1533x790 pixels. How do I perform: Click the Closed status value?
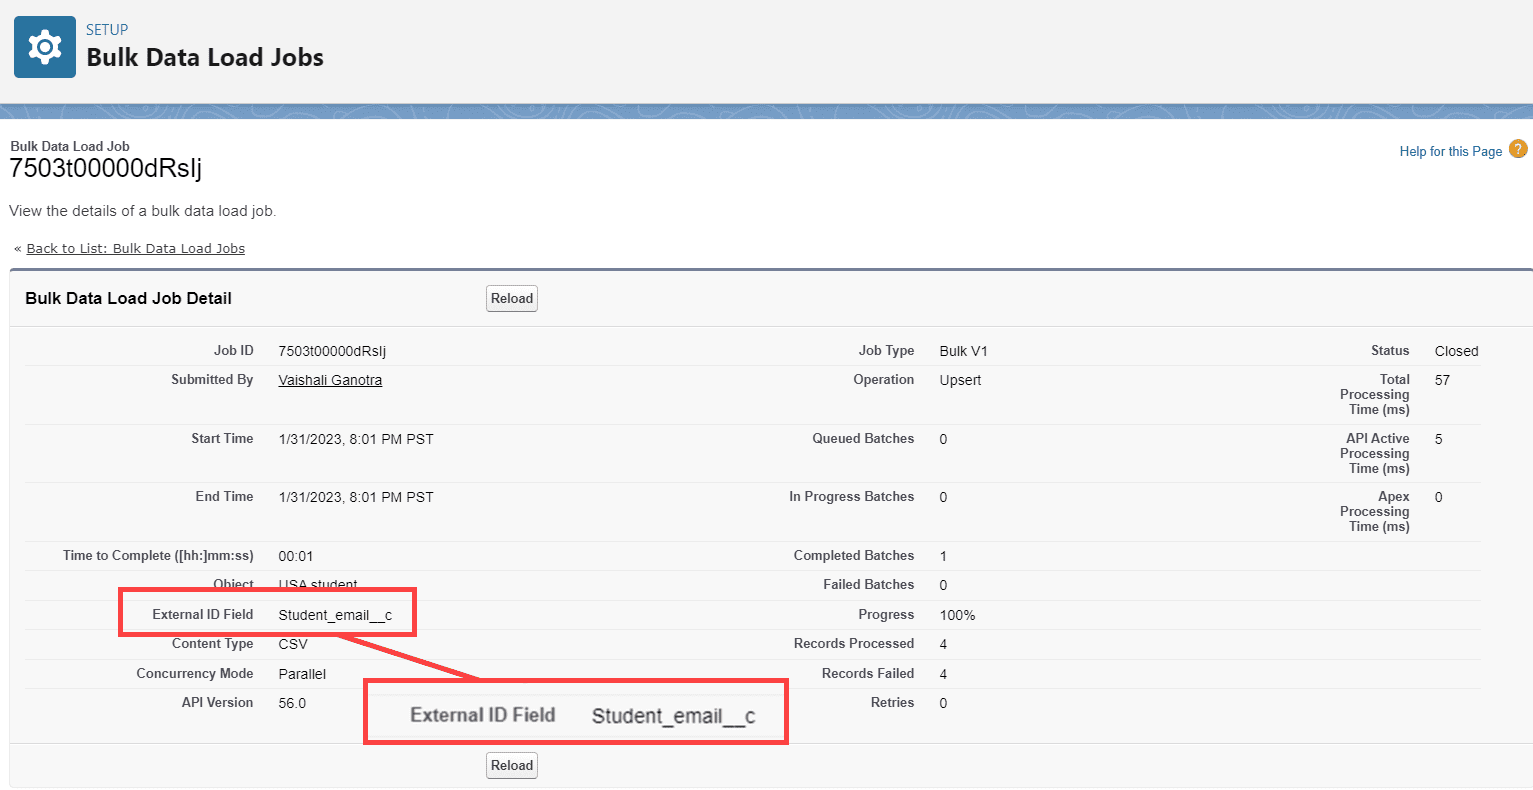(1456, 350)
